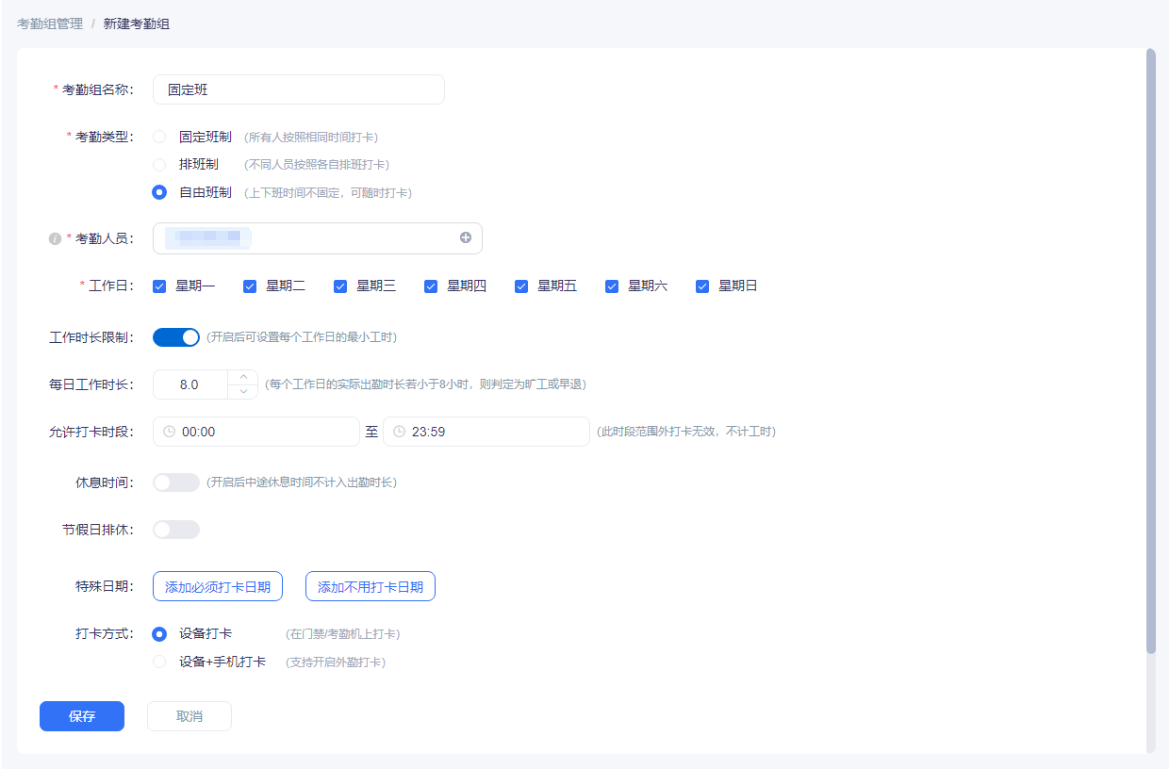Select the 排班制 radio option
1169x769 pixels.
point(159,164)
